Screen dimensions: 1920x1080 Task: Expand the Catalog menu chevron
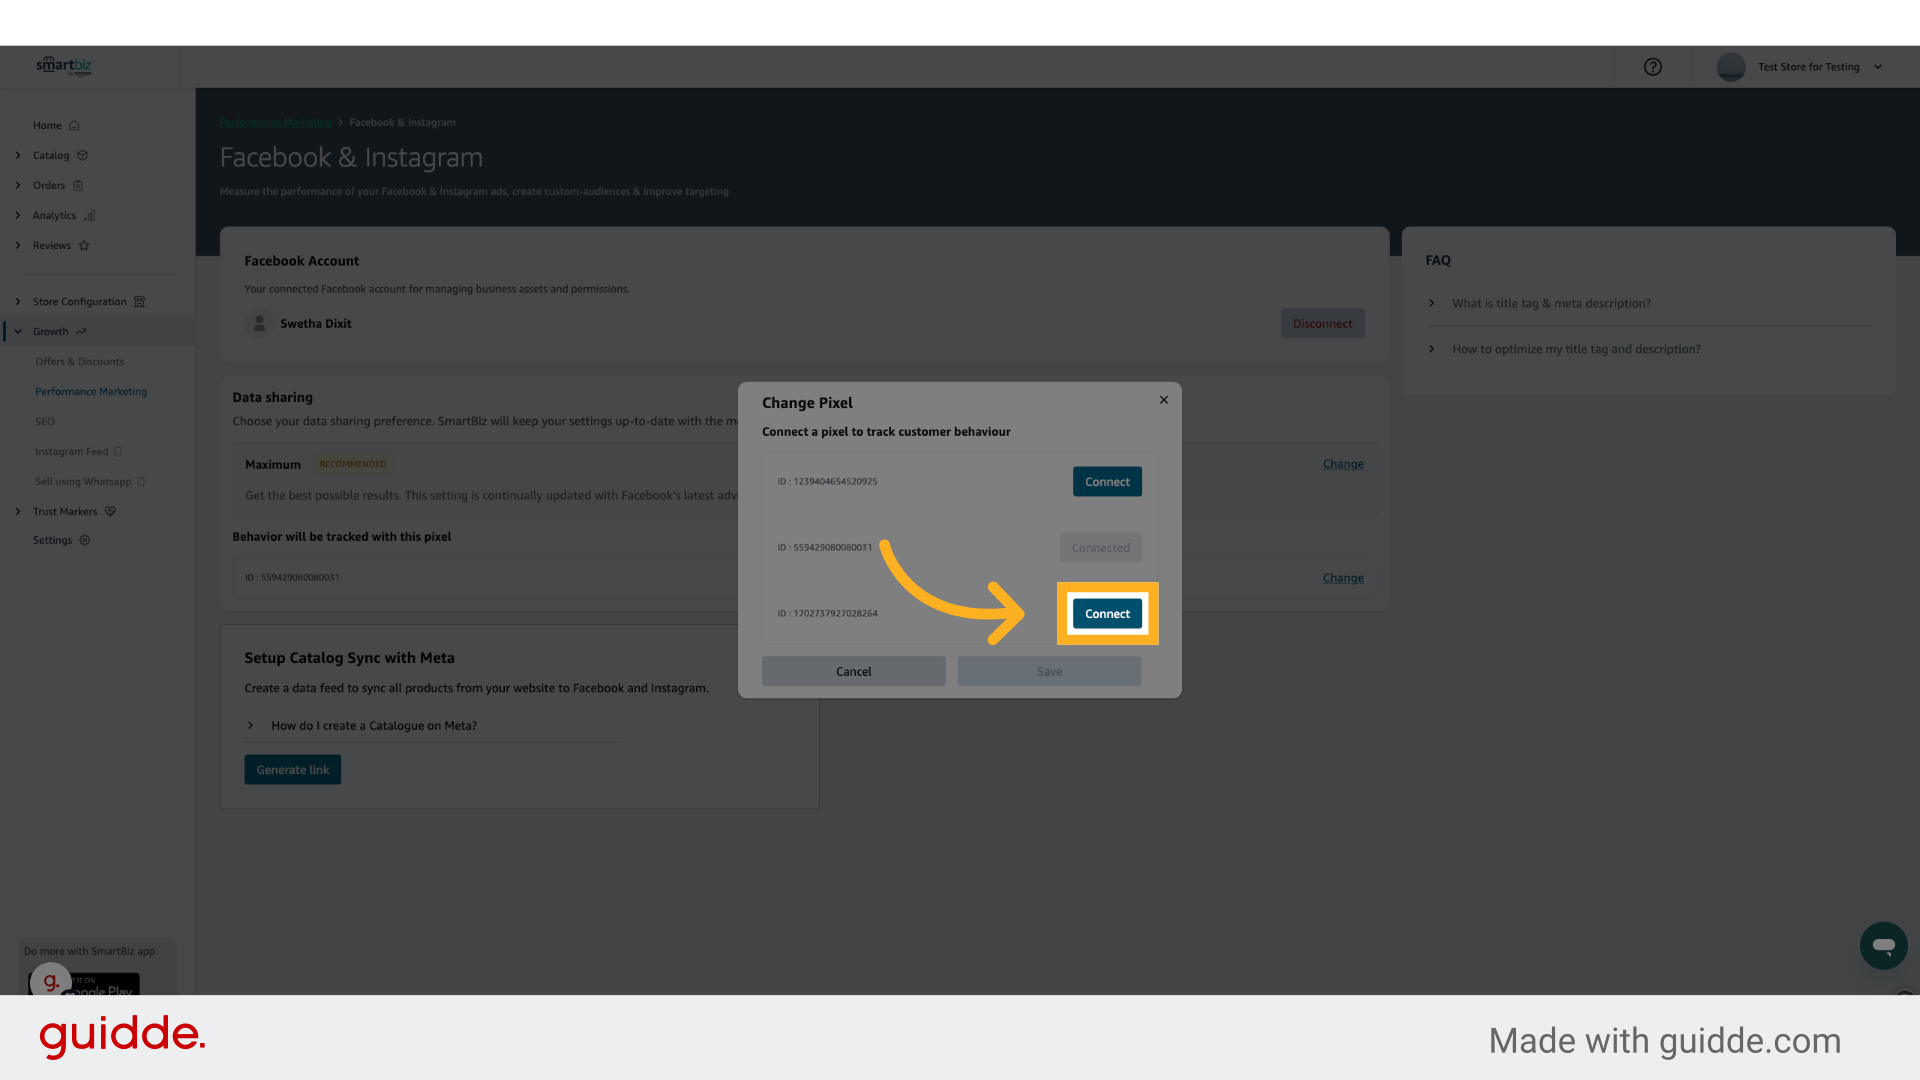(x=18, y=156)
